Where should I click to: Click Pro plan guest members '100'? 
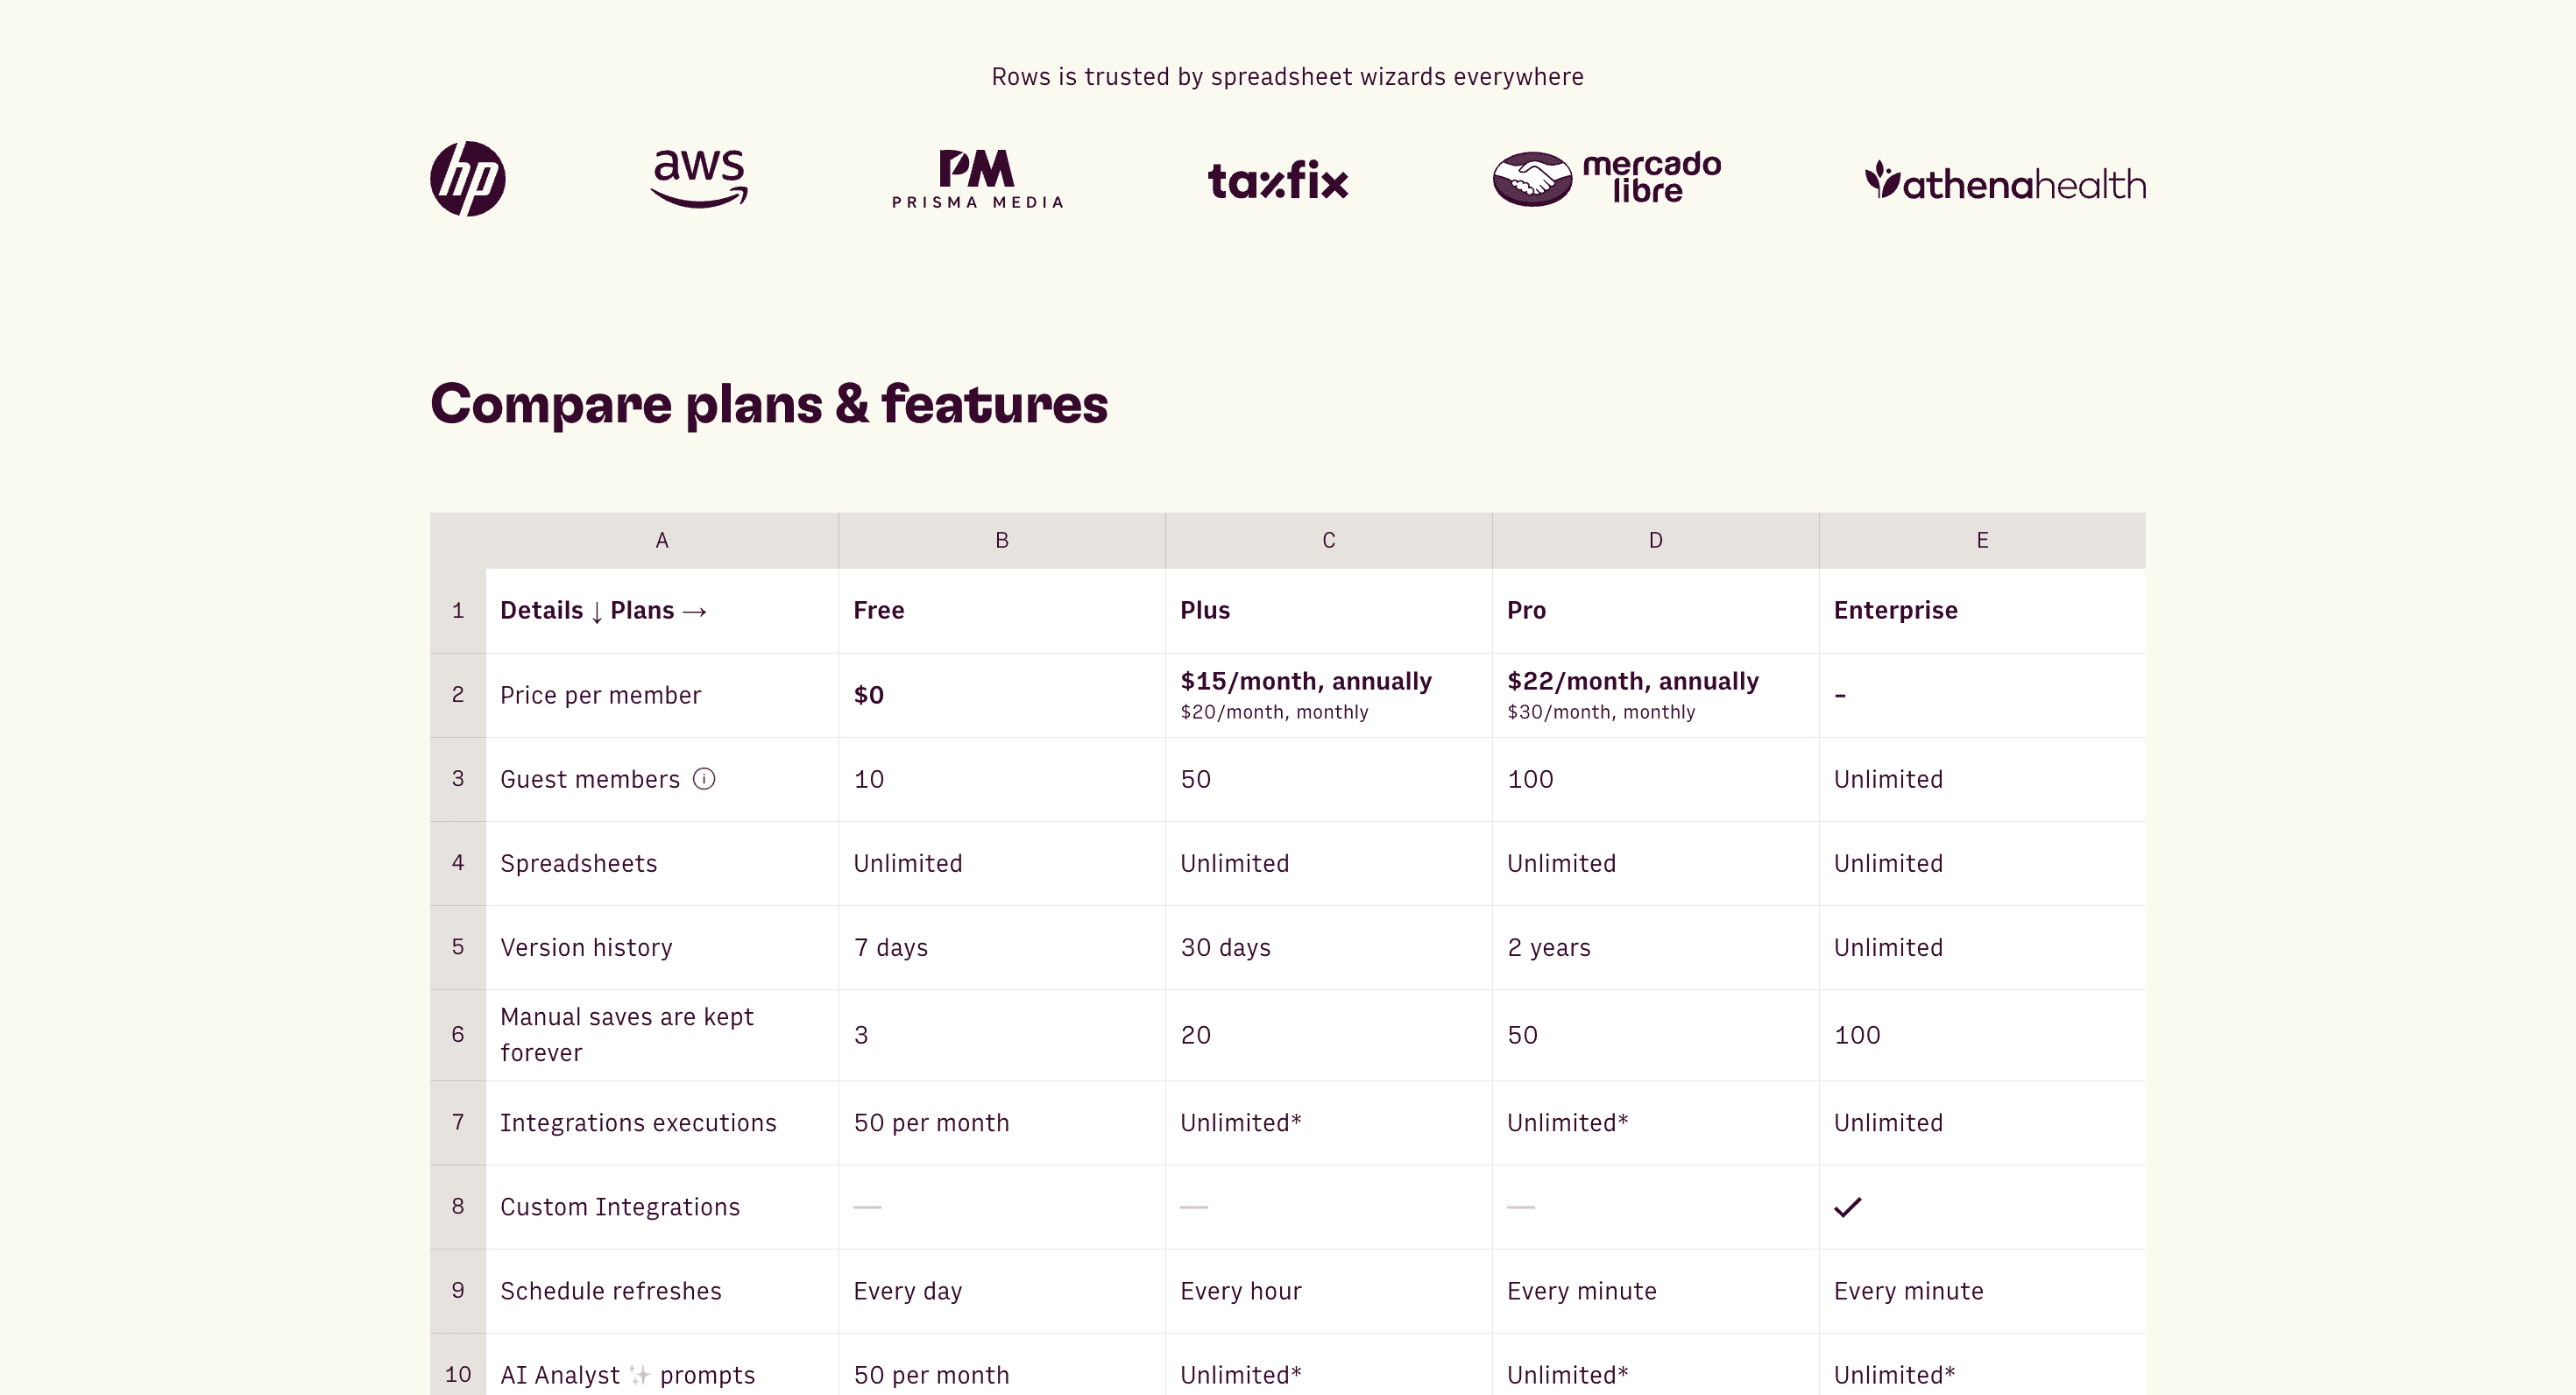(1530, 779)
